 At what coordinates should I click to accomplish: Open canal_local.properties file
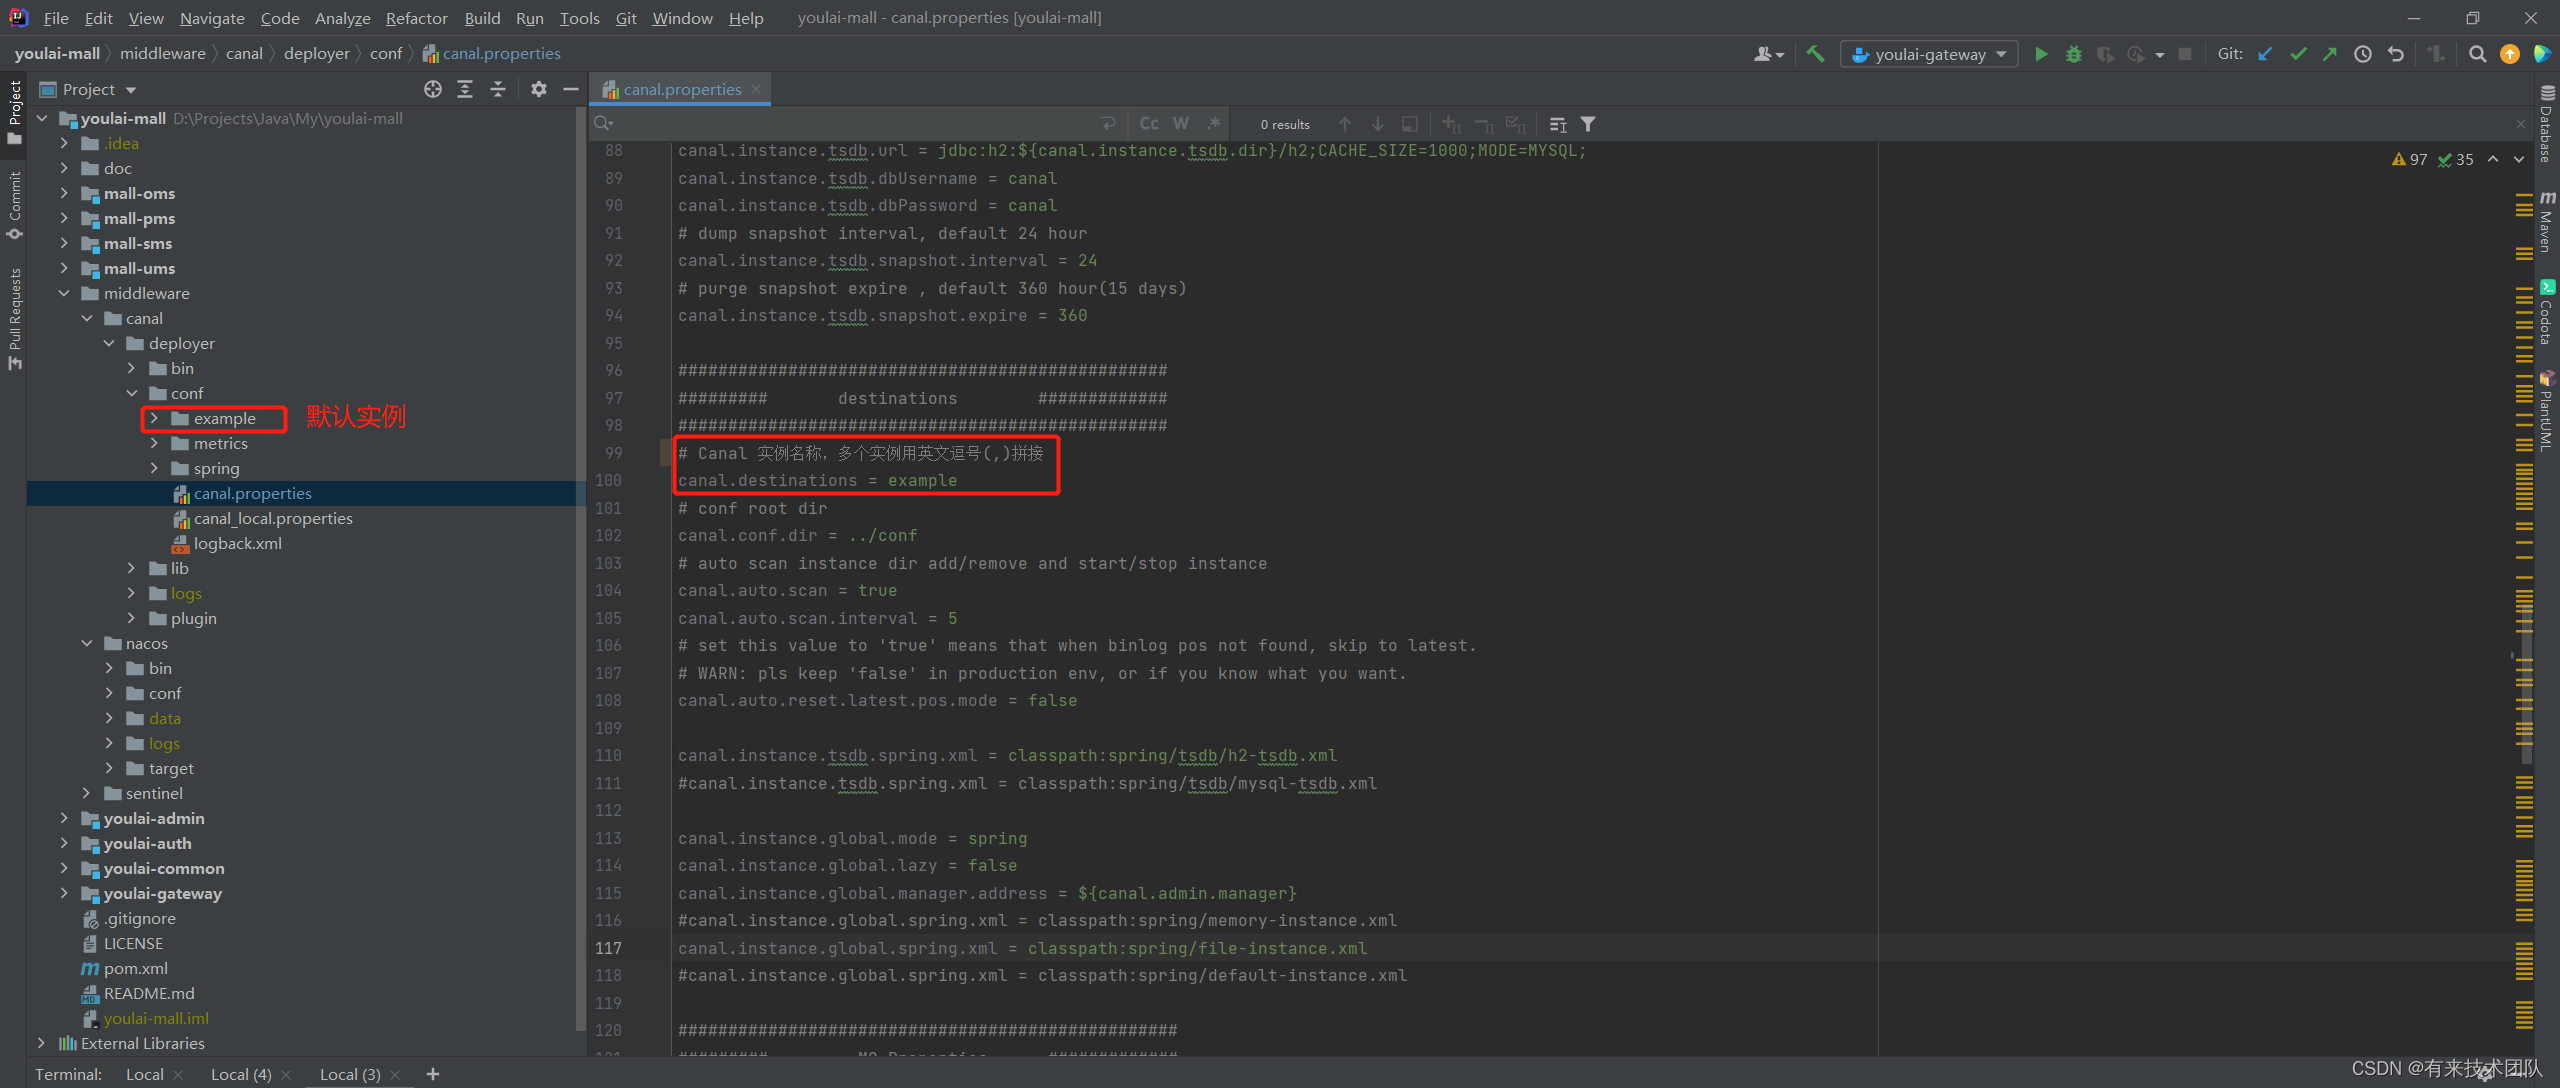(x=272, y=518)
